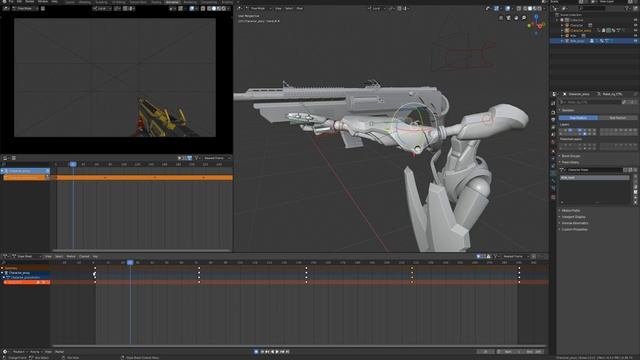
Task: Open Keying menu in timeline
Action: coord(35,351)
